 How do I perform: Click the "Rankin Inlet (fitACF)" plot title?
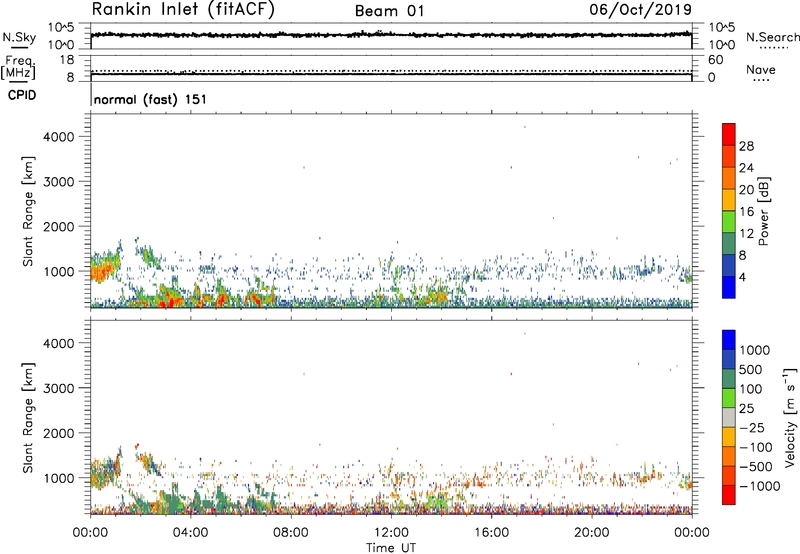pos(183,10)
